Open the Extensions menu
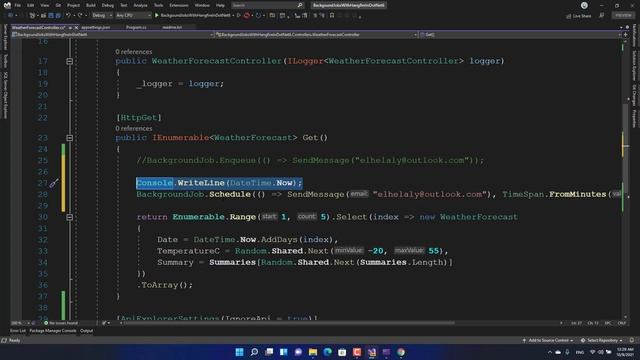This screenshot has width=640, height=360. point(179,5)
